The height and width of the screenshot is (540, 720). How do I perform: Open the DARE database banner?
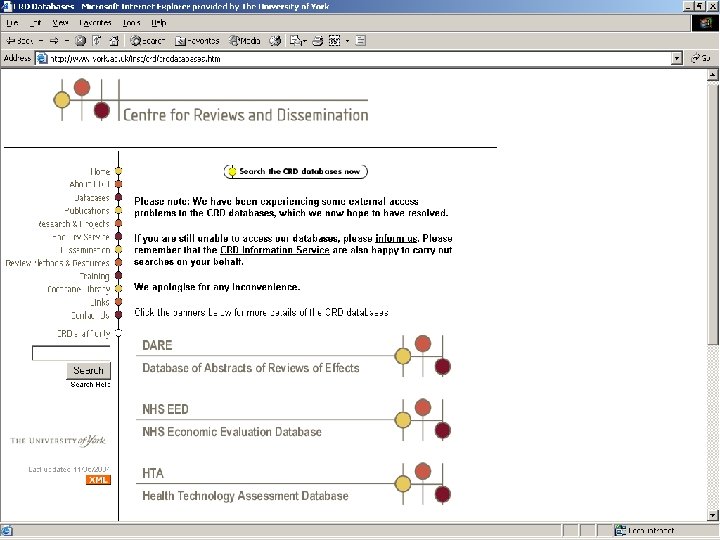[x=294, y=356]
